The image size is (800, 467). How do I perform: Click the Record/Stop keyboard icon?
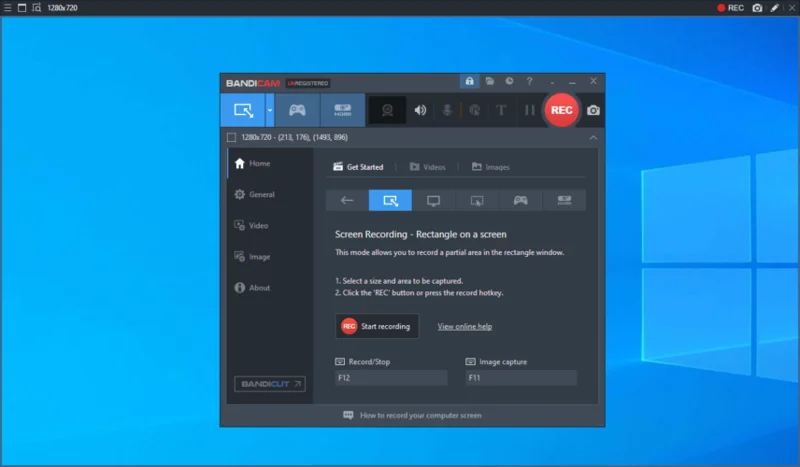click(340, 362)
